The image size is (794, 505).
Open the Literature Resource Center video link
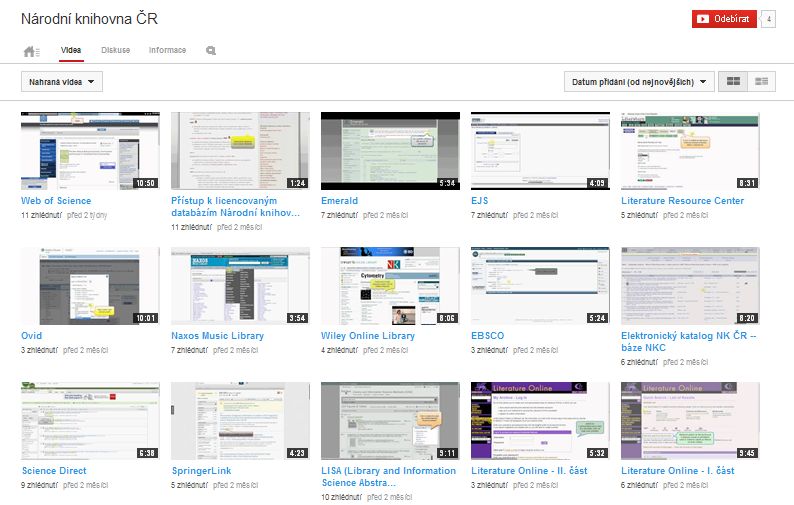(x=683, y=201)
